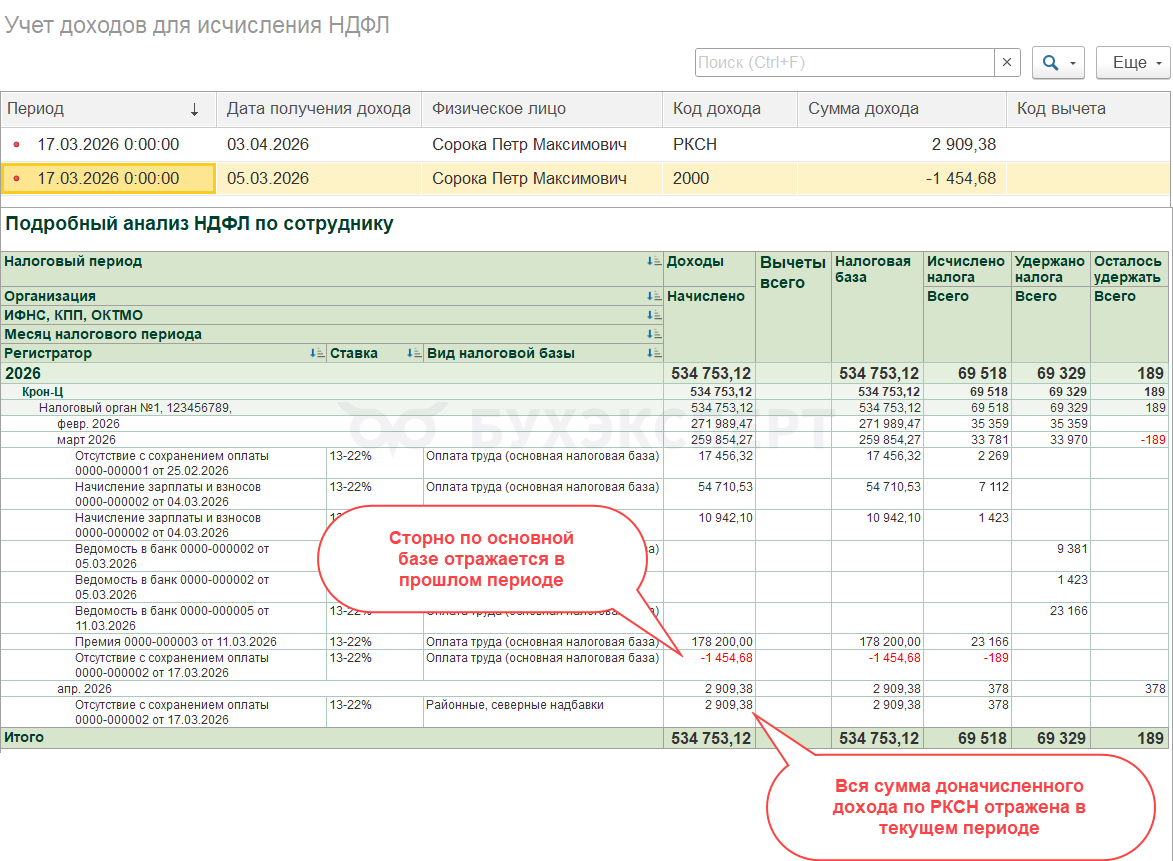Open the magnifier search dropdown

point(1057,62)
